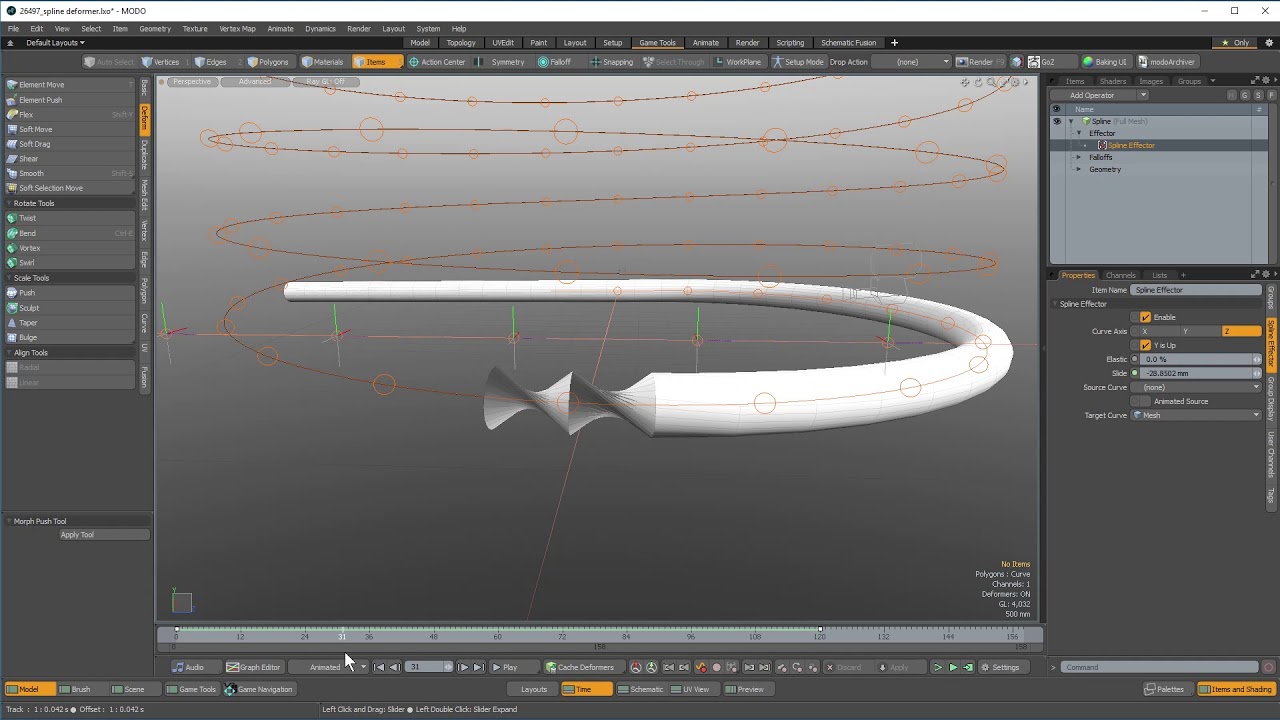This screenshot has height=720, width=1280.
Task: Choose the Bulge tool icon
Action: [x=11, y=338]
